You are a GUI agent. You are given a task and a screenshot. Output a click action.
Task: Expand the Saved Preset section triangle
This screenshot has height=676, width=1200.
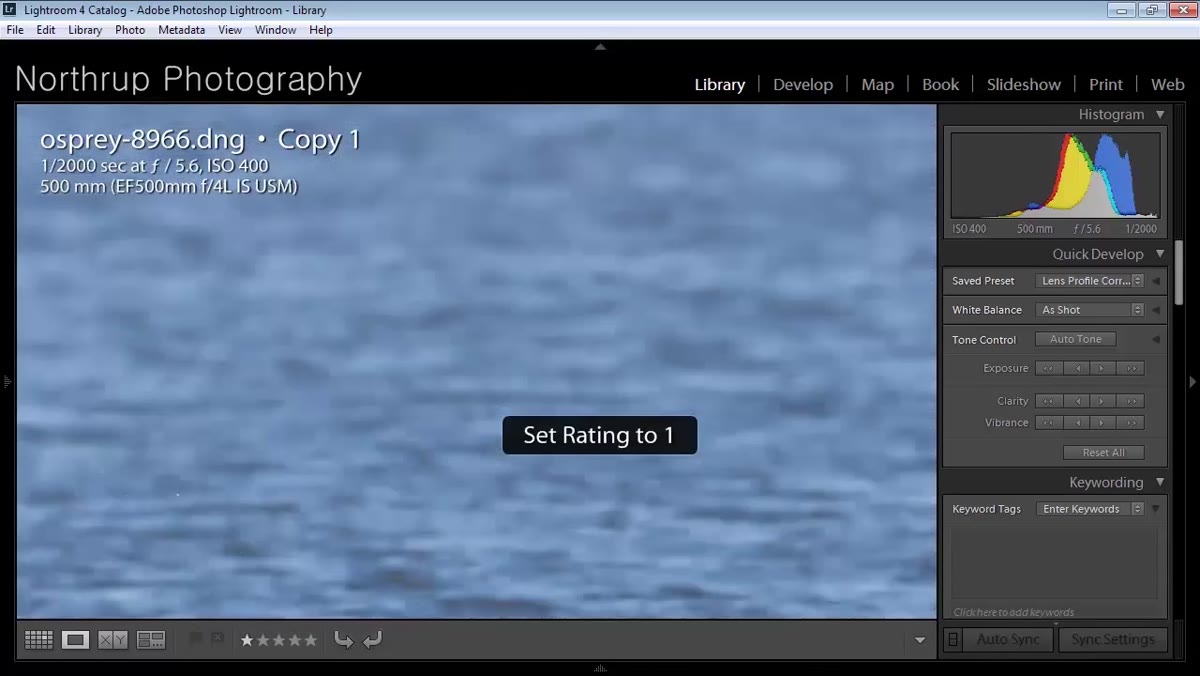coord(1156,281)
